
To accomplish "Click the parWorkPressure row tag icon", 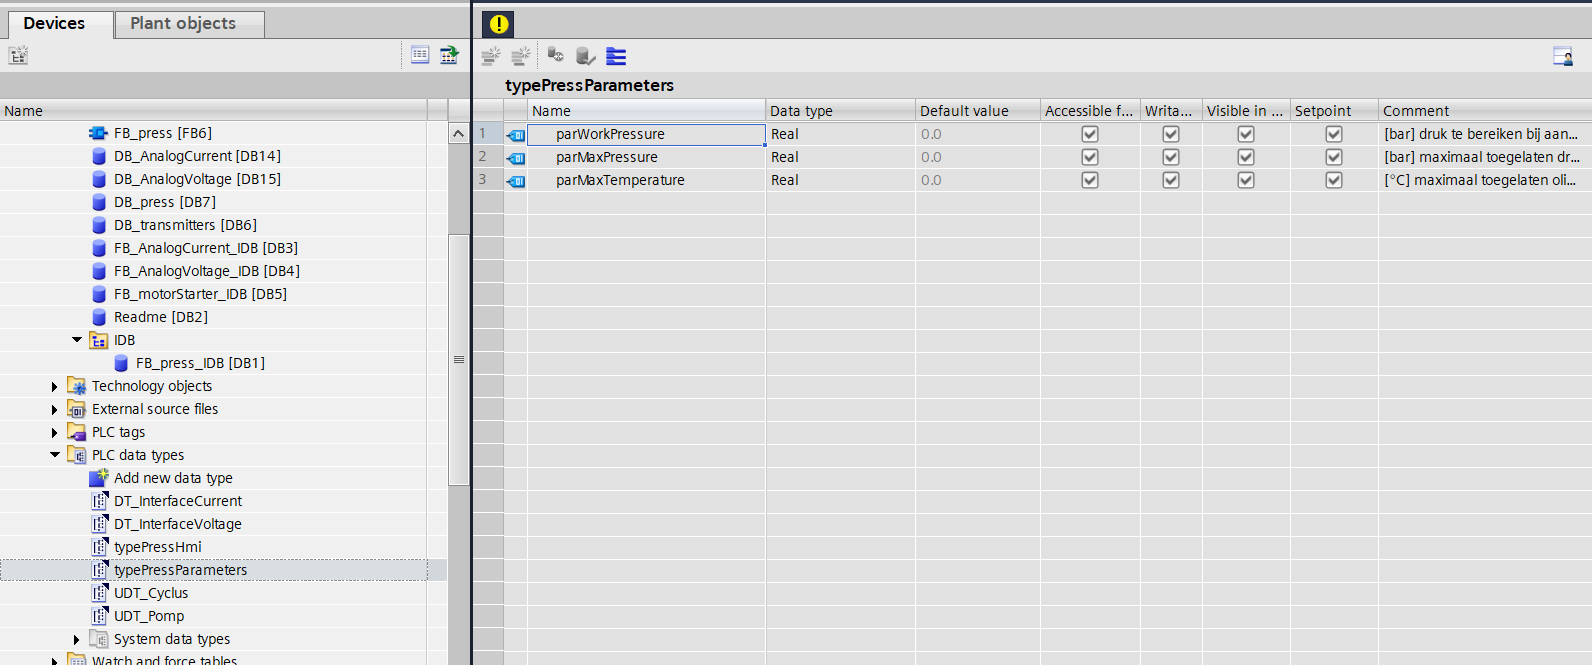I will point(516,135).
